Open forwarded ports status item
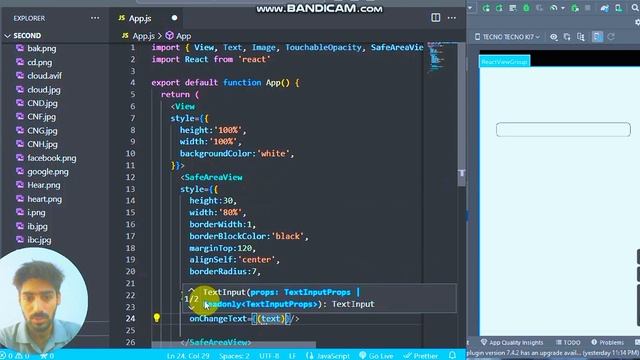The image size is (640, 360). (47, 356)
